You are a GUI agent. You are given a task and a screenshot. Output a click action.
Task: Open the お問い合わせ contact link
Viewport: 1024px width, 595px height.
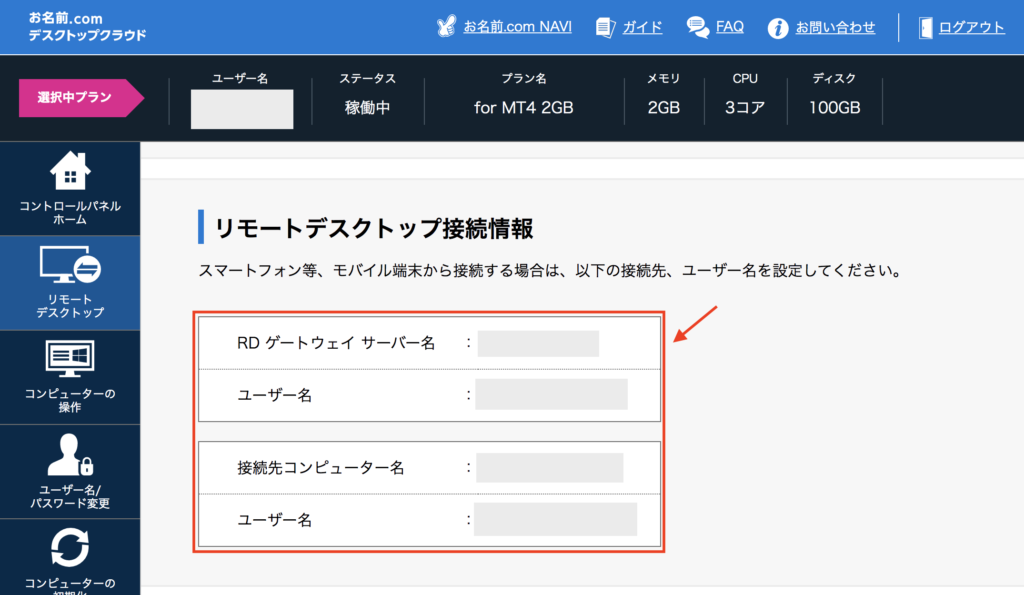835,28
